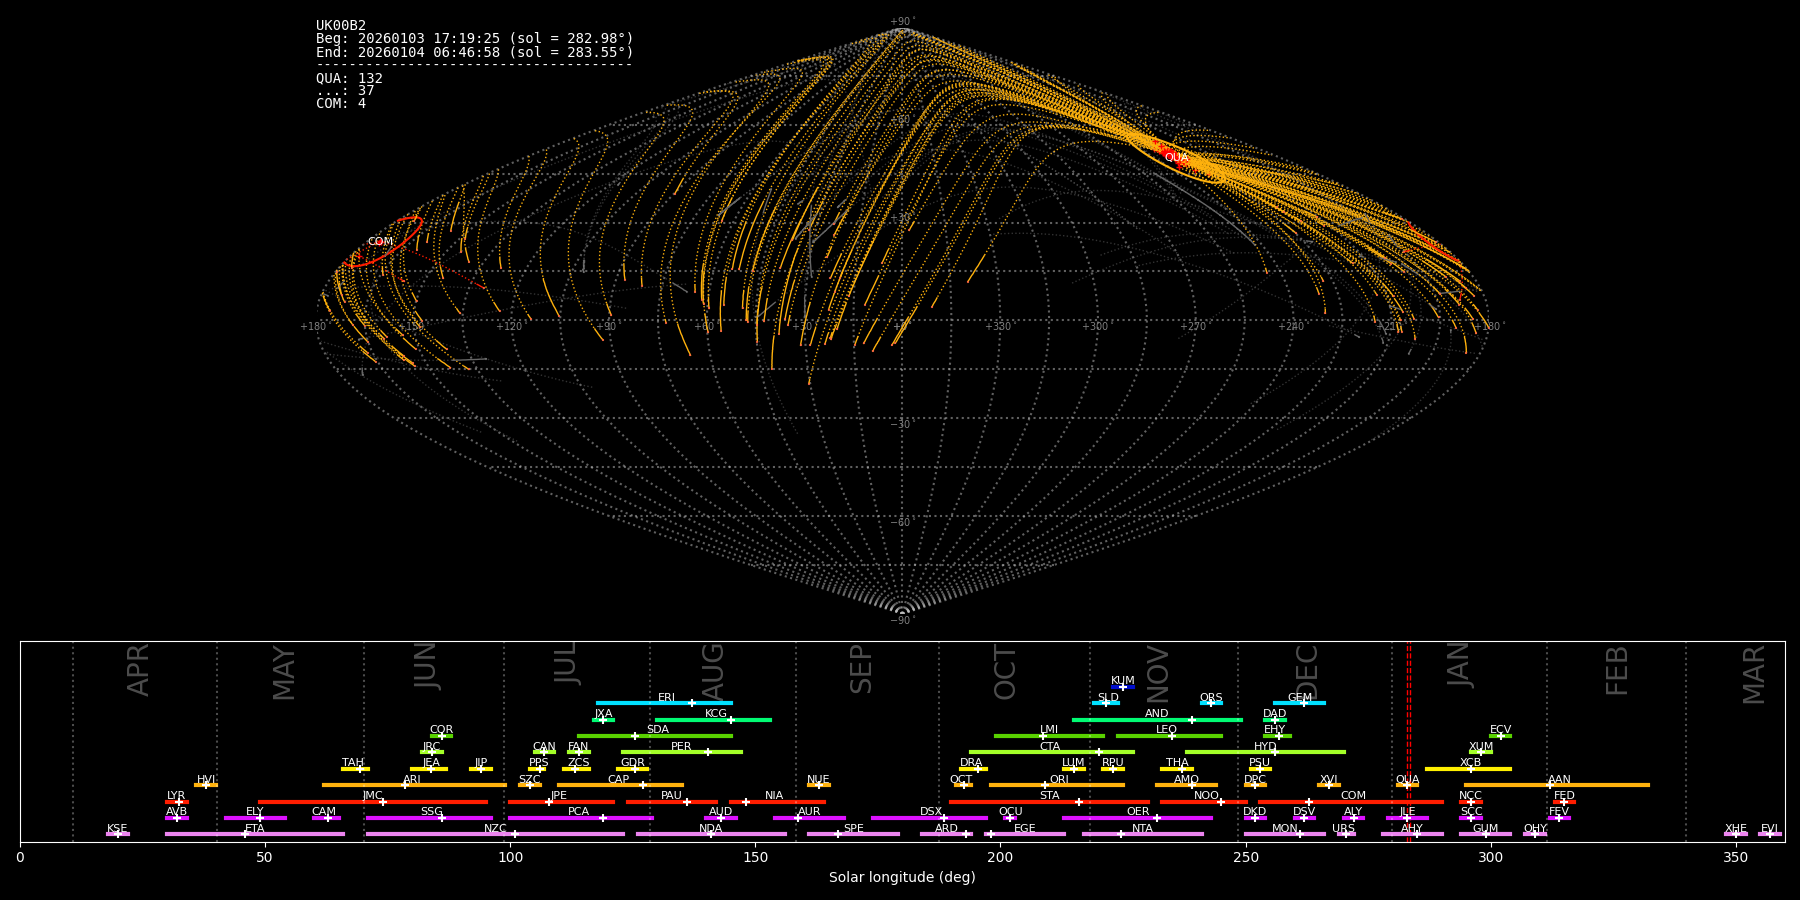Click the Solar longitude axis title
This screenshot has height=900, width=1800.
[x=901, y=878]
